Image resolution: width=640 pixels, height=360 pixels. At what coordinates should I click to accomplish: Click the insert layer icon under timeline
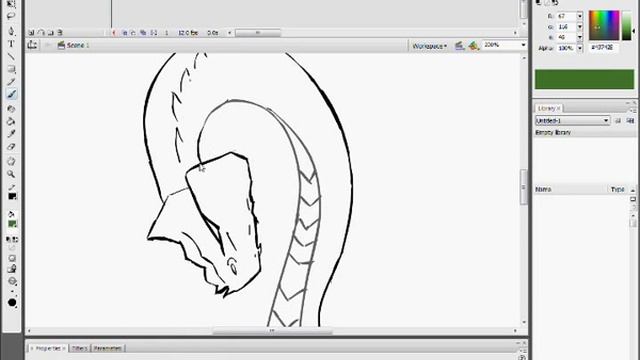point(31,33)
